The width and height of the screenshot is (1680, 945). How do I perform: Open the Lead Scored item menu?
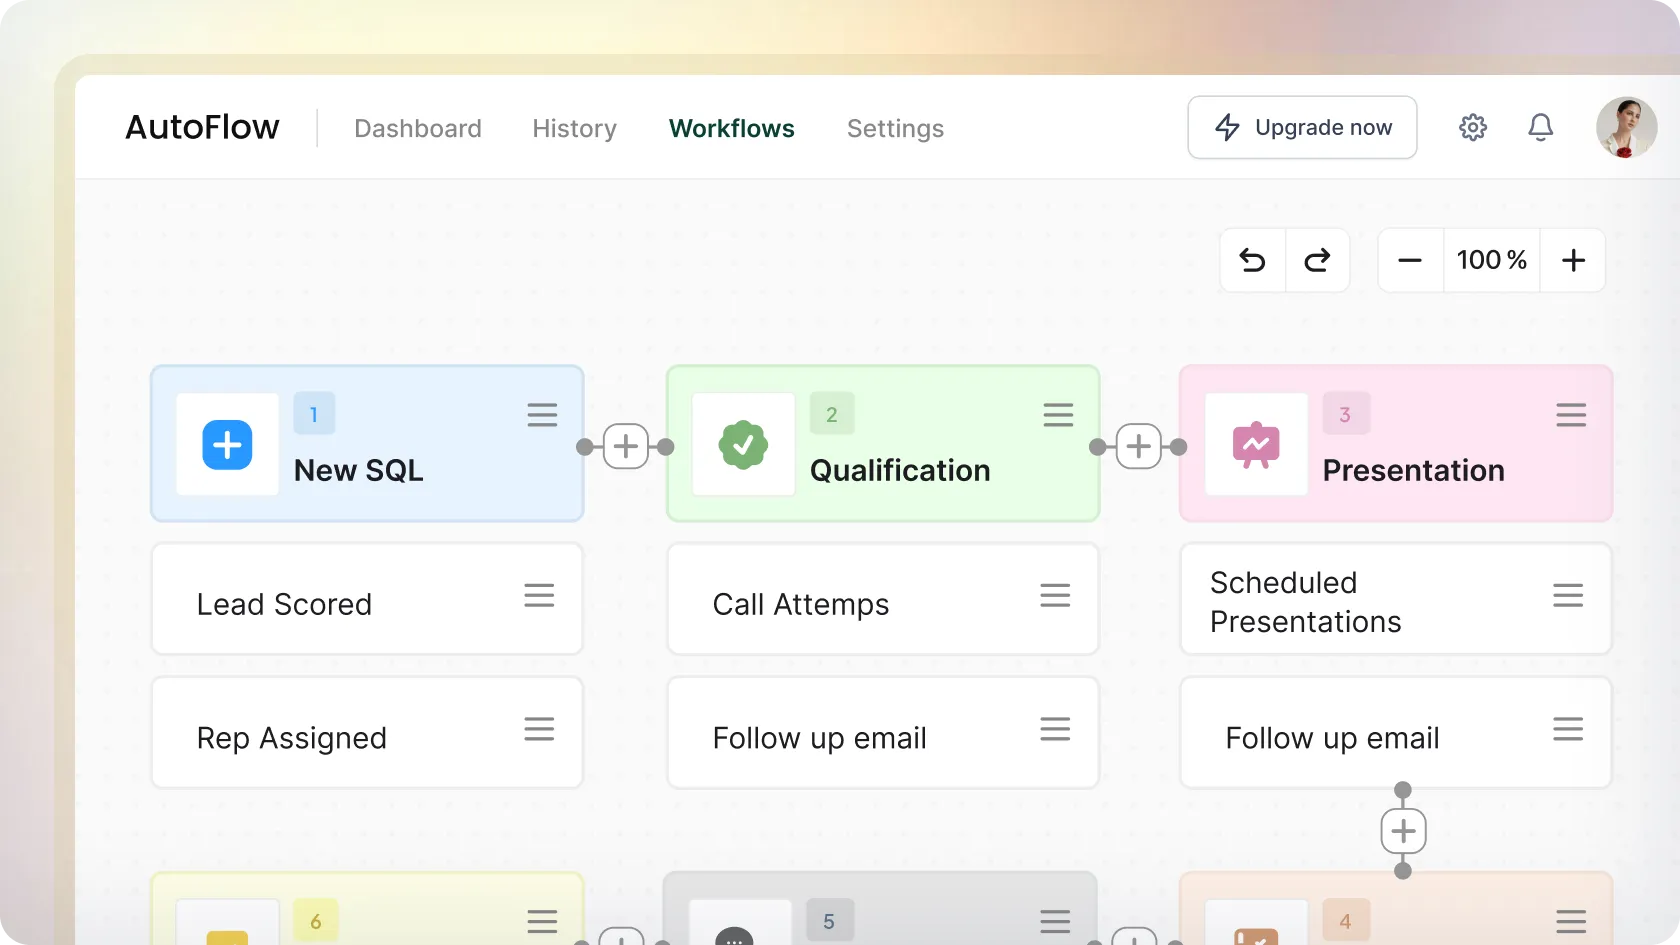click(539, 596)
